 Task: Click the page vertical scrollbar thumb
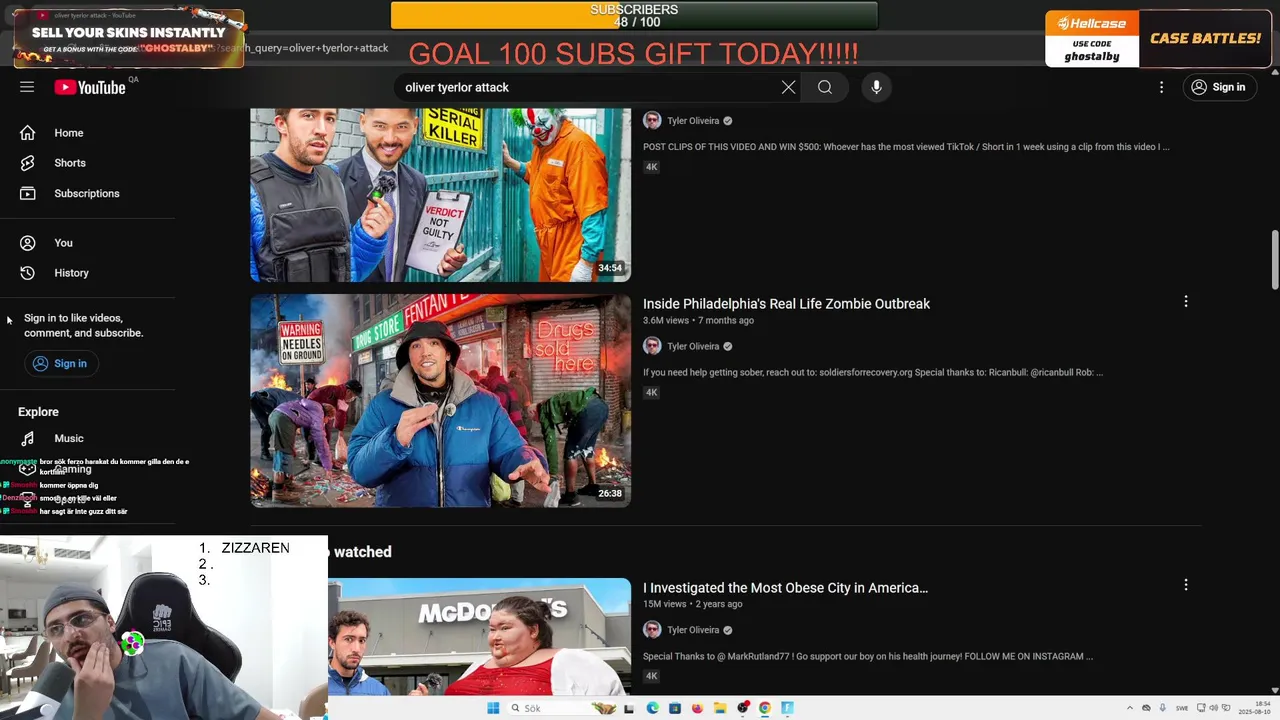coord(1275,258)
